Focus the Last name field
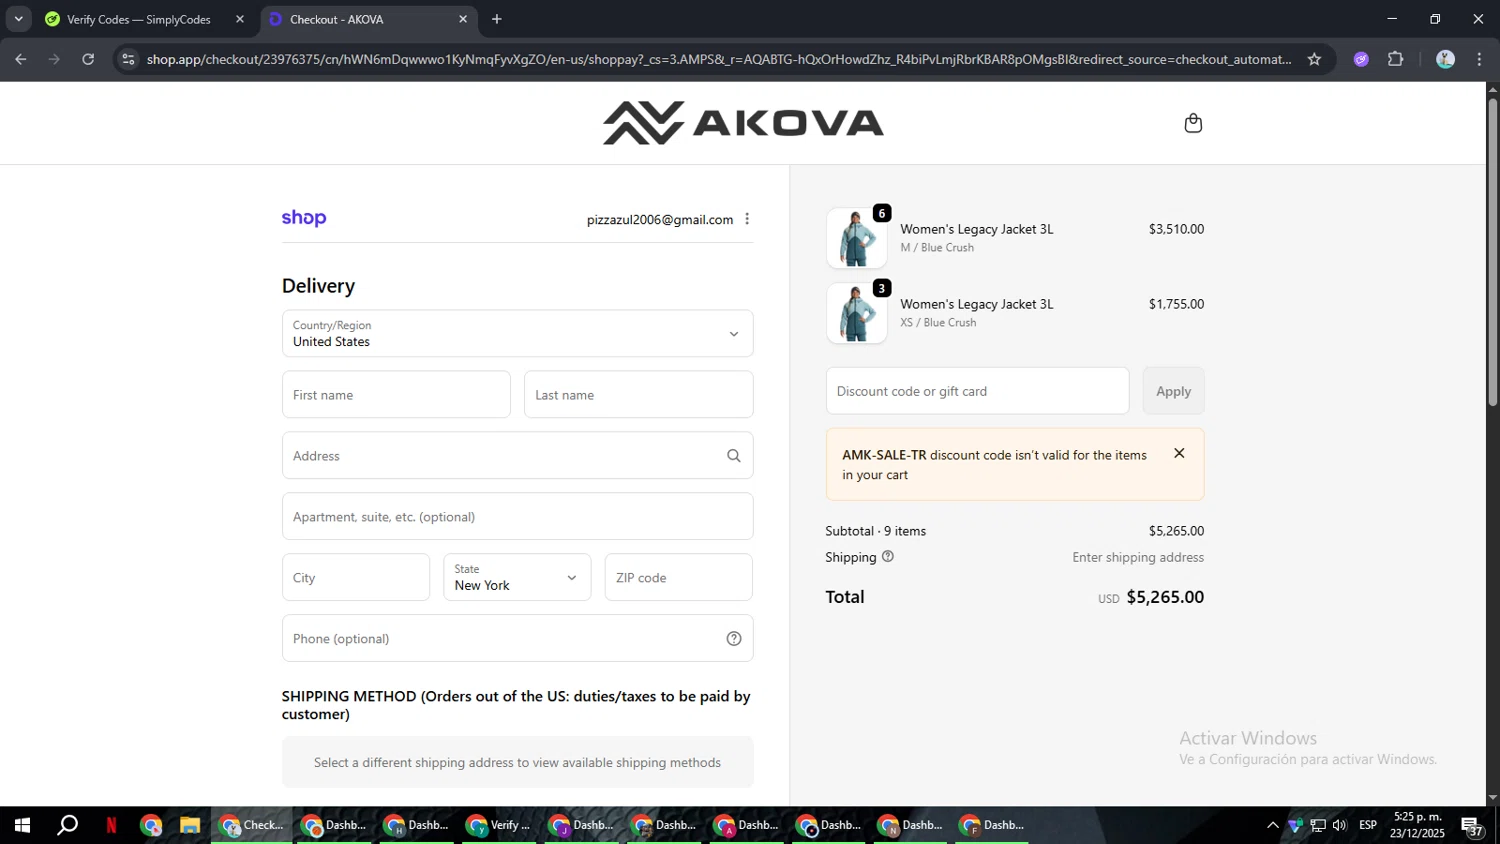The height and width of the screenshot is (844, 1500). point(638,395)
